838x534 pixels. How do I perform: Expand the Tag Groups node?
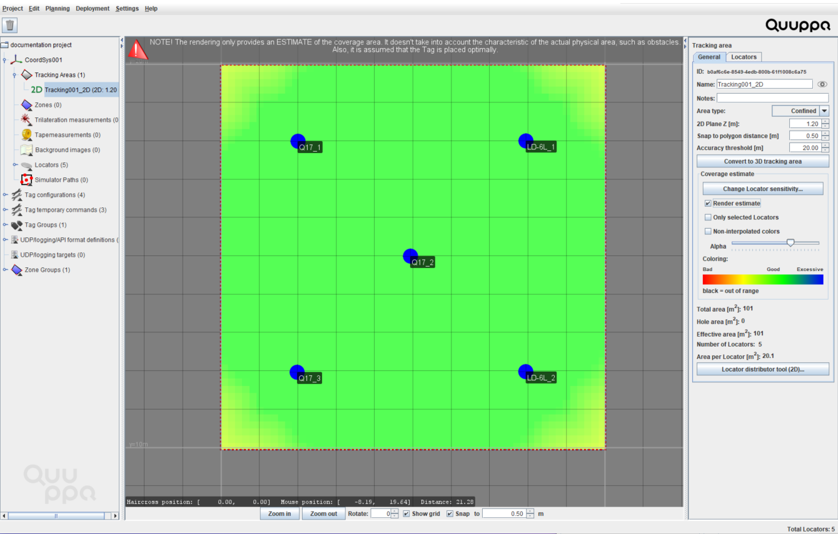(5, 225)
